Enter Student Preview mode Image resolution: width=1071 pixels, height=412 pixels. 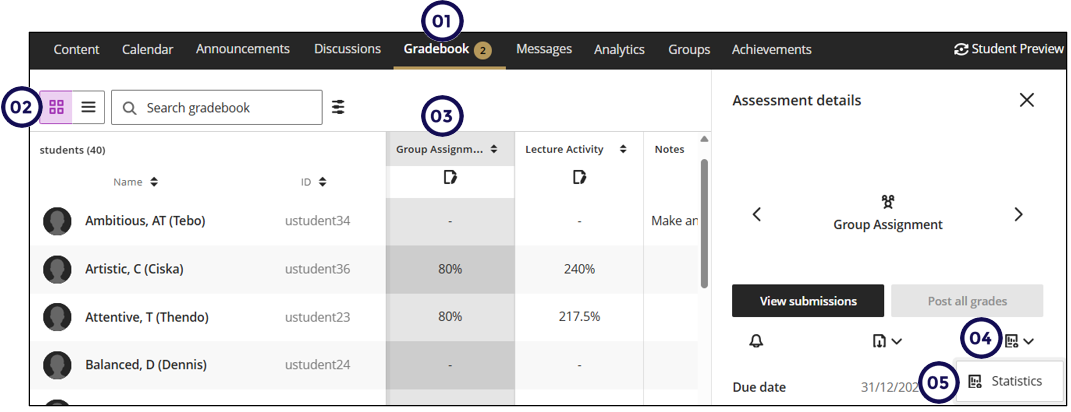click(1010, 49)
